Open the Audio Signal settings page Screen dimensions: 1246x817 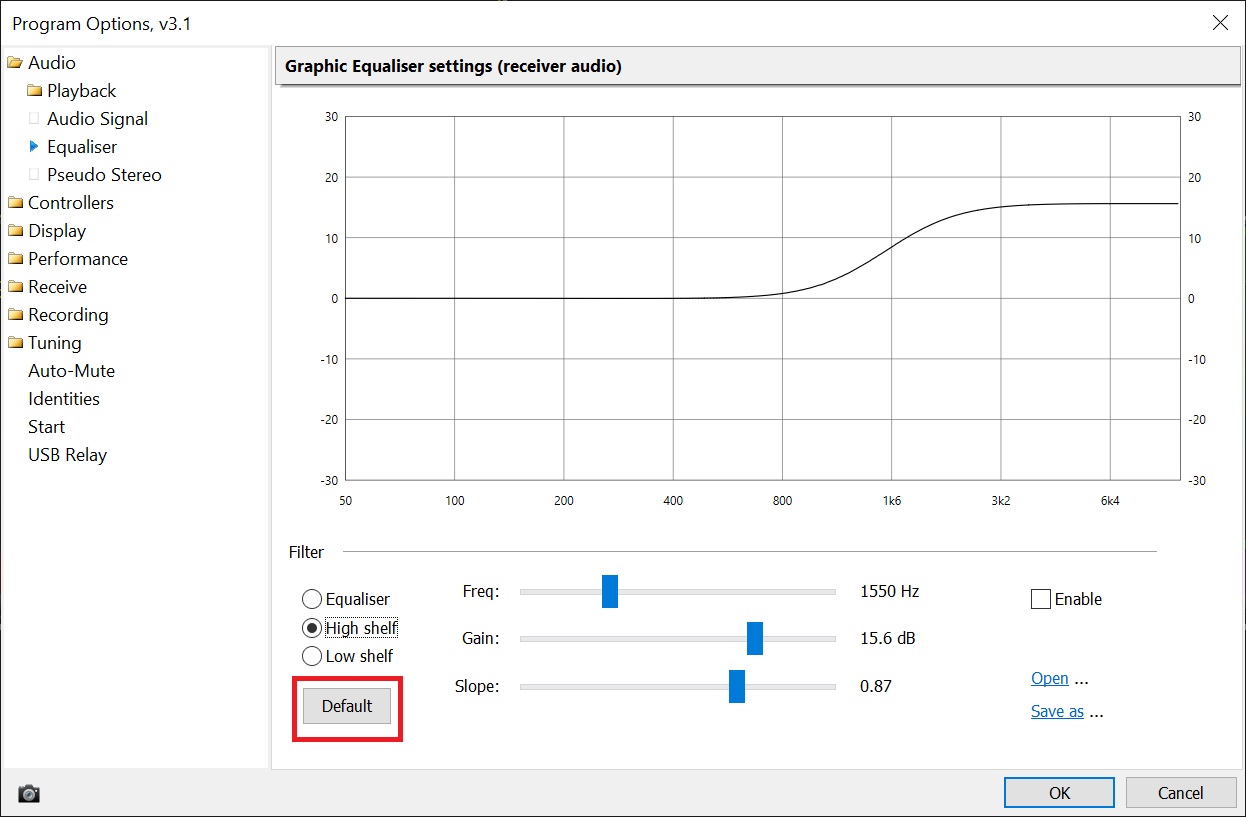tap(97, 119)
